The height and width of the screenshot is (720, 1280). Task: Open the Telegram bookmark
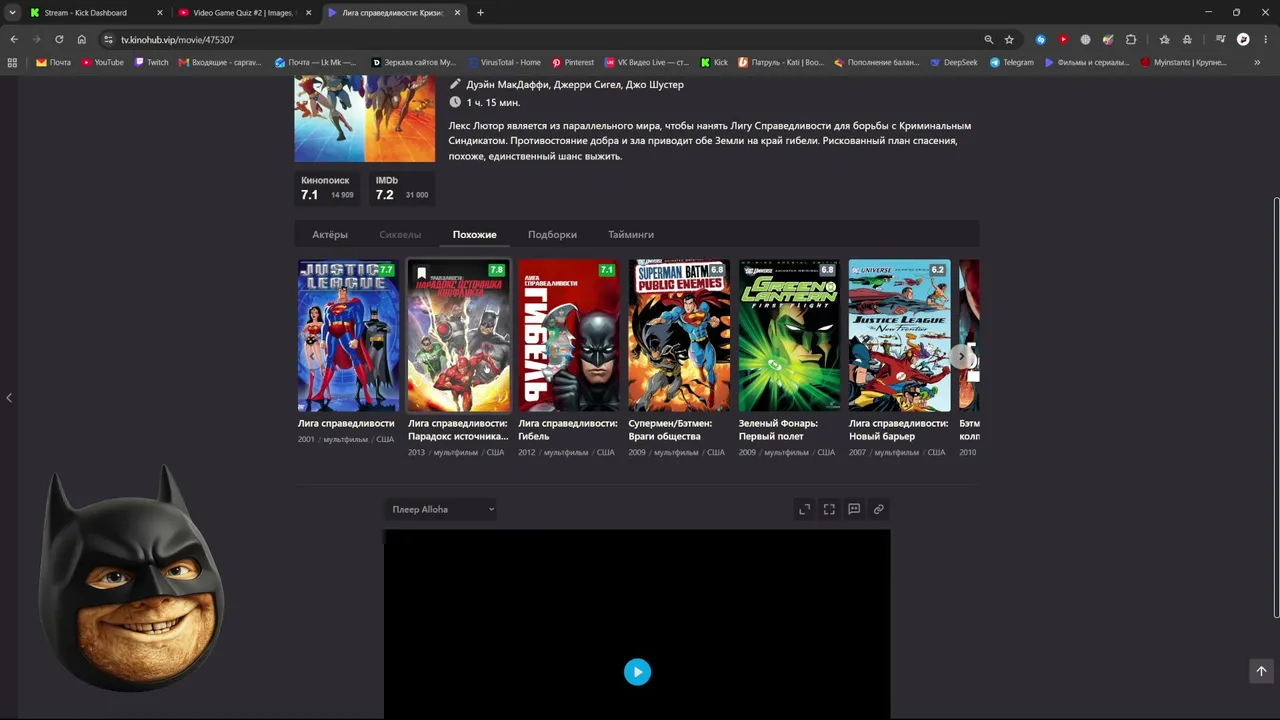(x=1012, y=62)
